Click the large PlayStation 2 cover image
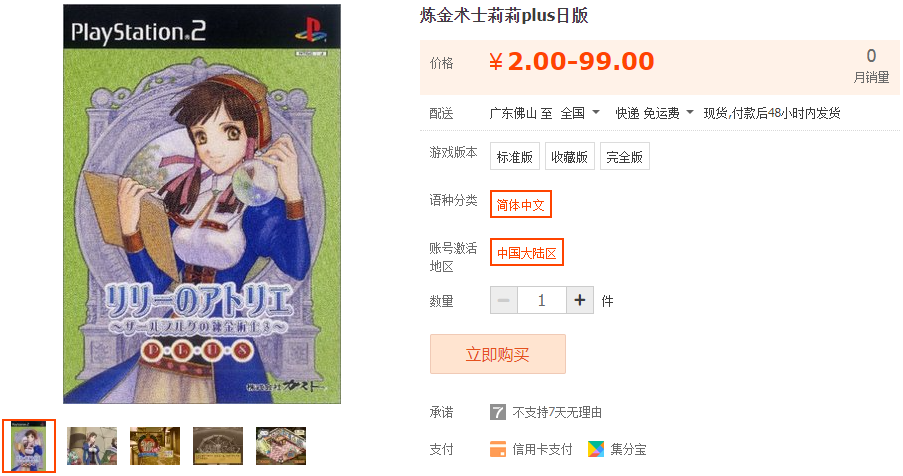Viewport: 903px width, 476px height. tap(202, 204)
